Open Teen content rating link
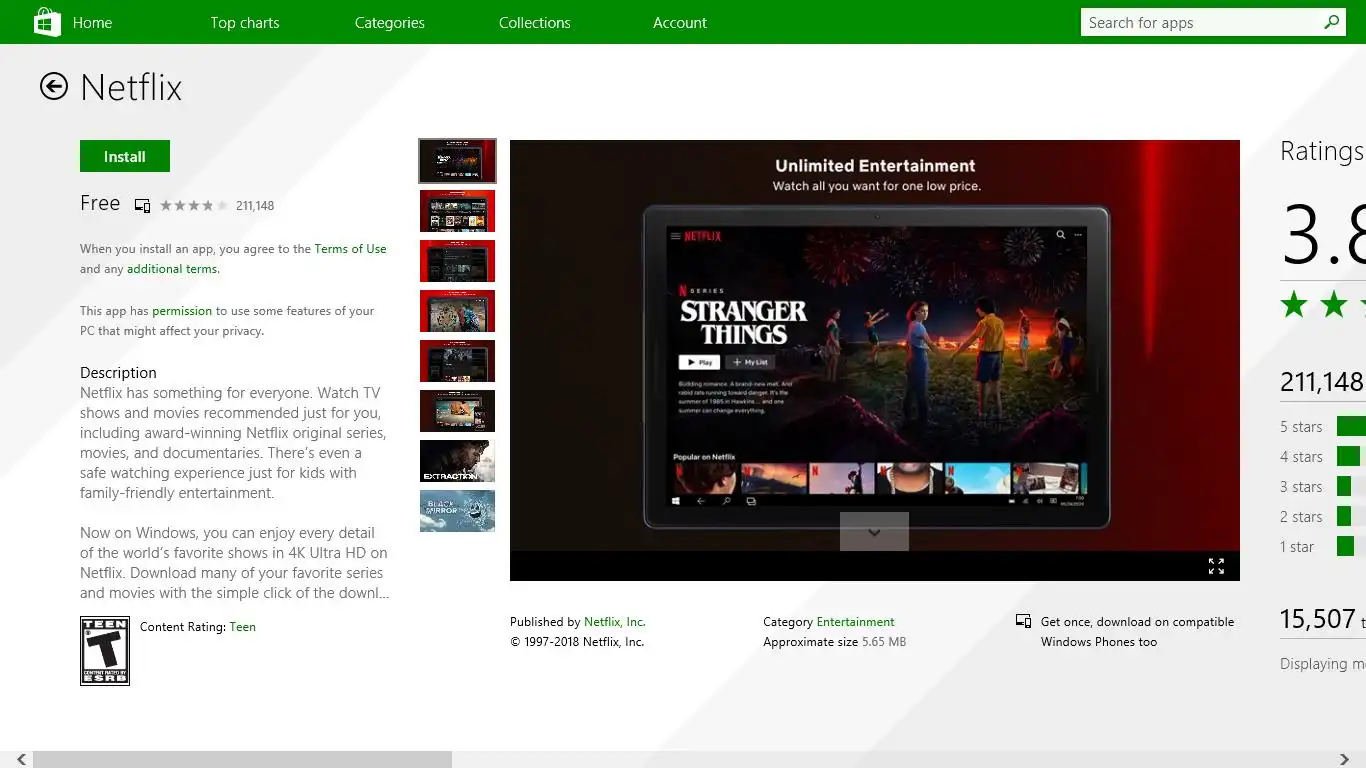 [243, 627]
